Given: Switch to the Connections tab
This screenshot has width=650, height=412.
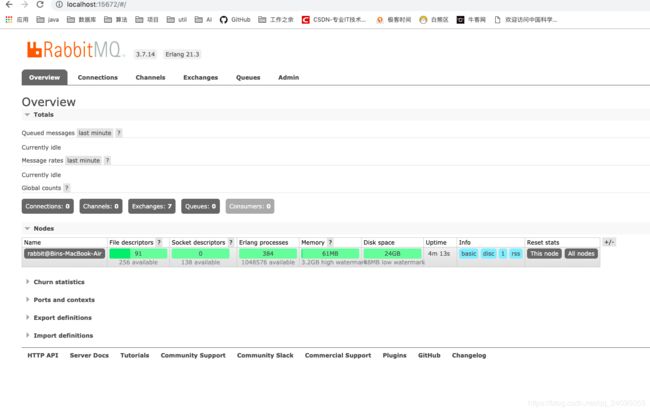Looking at the screenshot, I should pyautogui.click(x=97, y=78).
